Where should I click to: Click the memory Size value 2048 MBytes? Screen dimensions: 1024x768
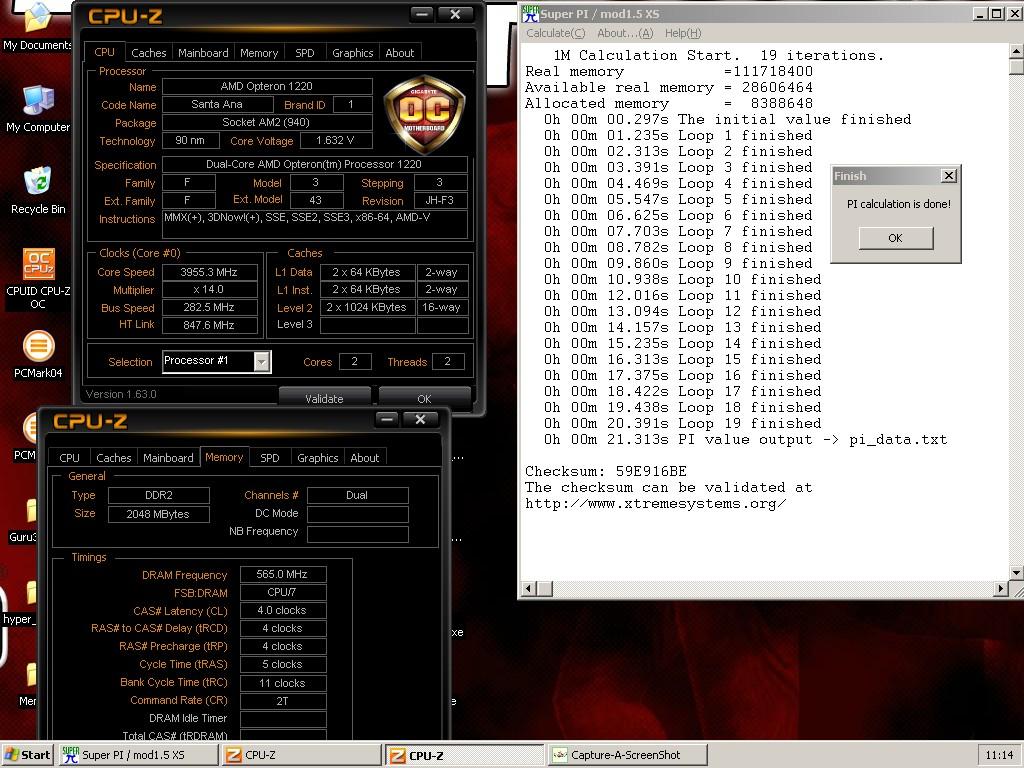tap(159, 514)
